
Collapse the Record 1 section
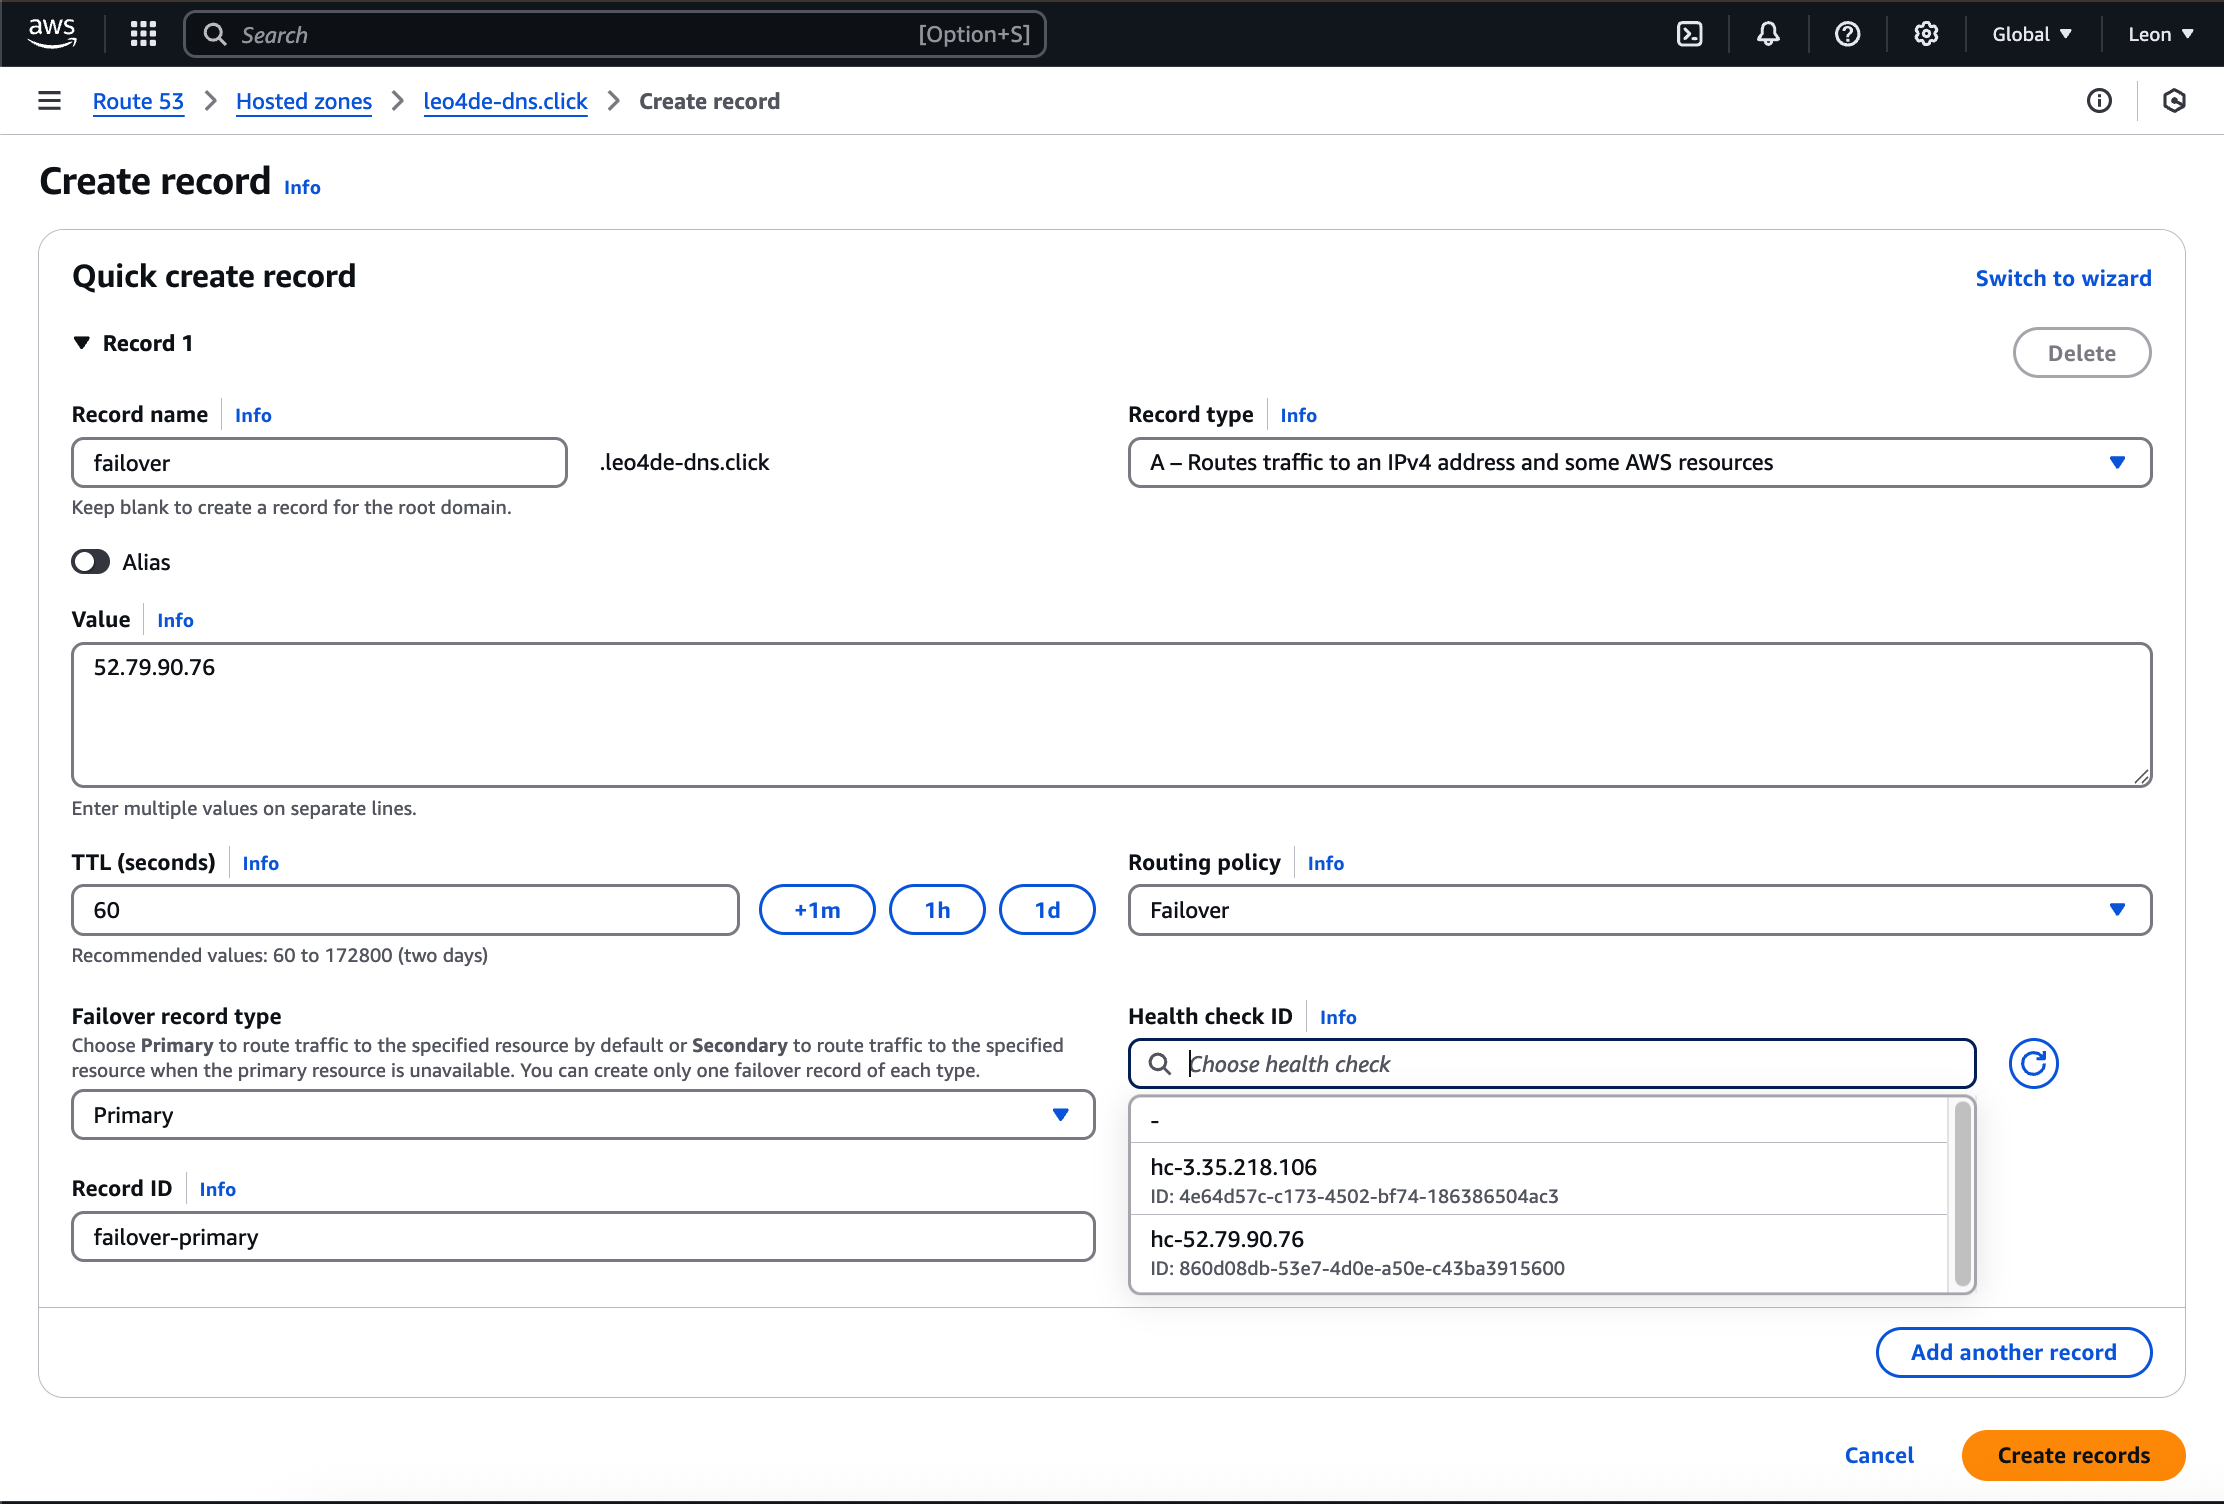tap(82, 343)
